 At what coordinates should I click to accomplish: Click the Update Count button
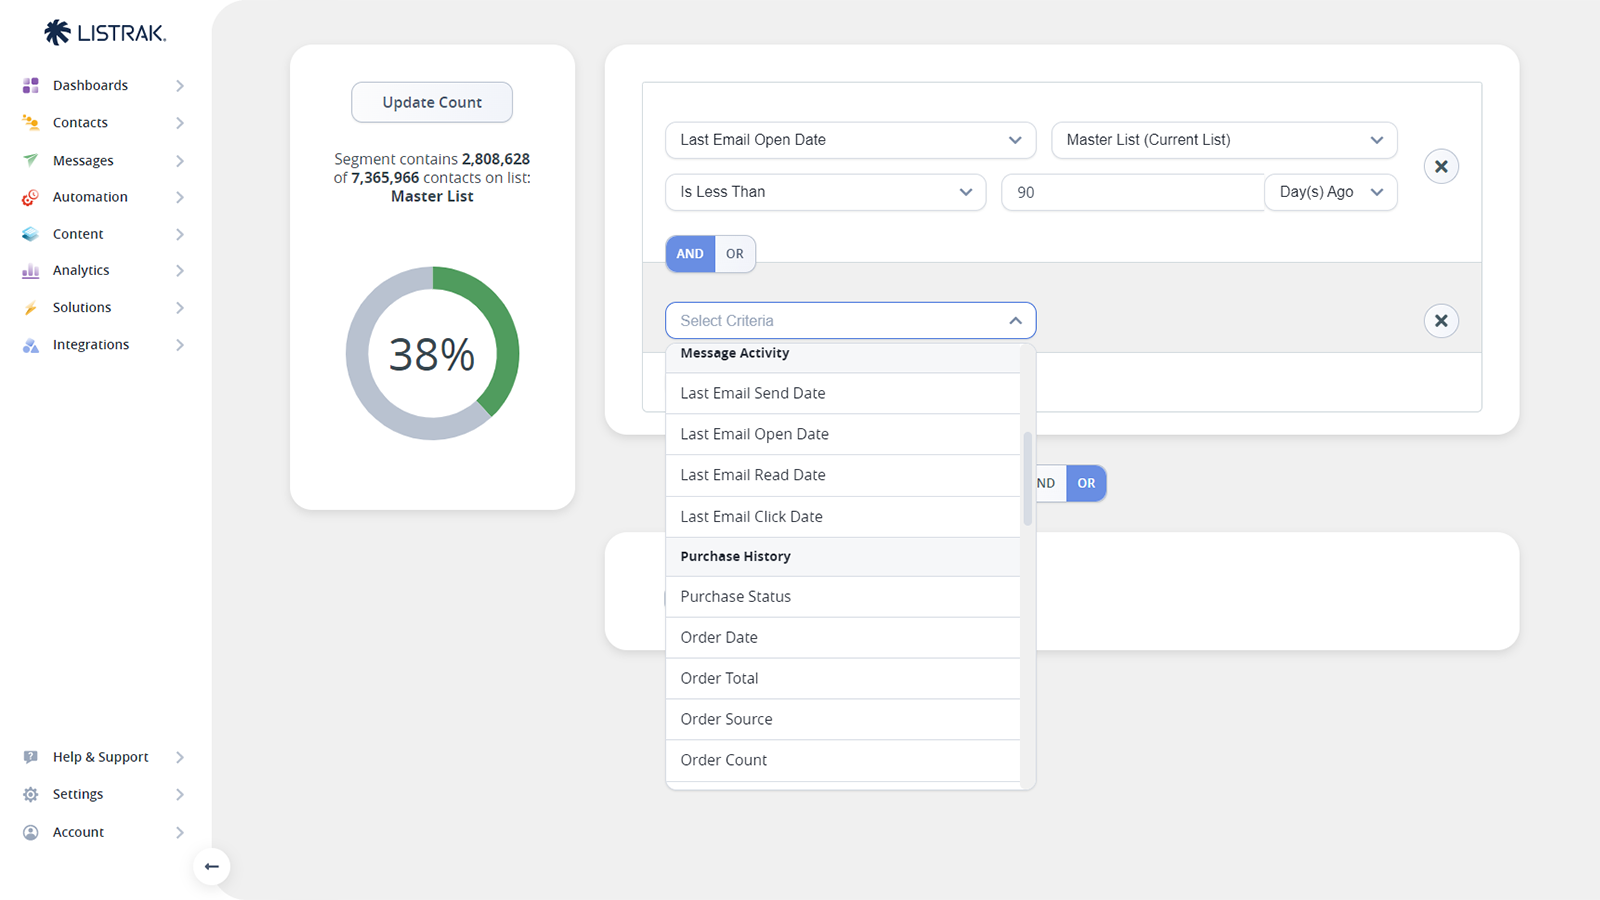pos(432,102)
